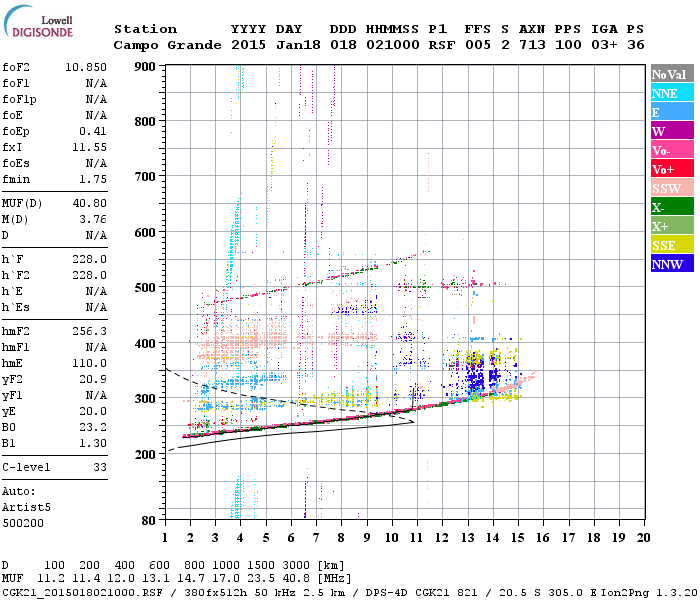
Task: Click the Artist5 auto-scaler label
Action: pos(26,508)
